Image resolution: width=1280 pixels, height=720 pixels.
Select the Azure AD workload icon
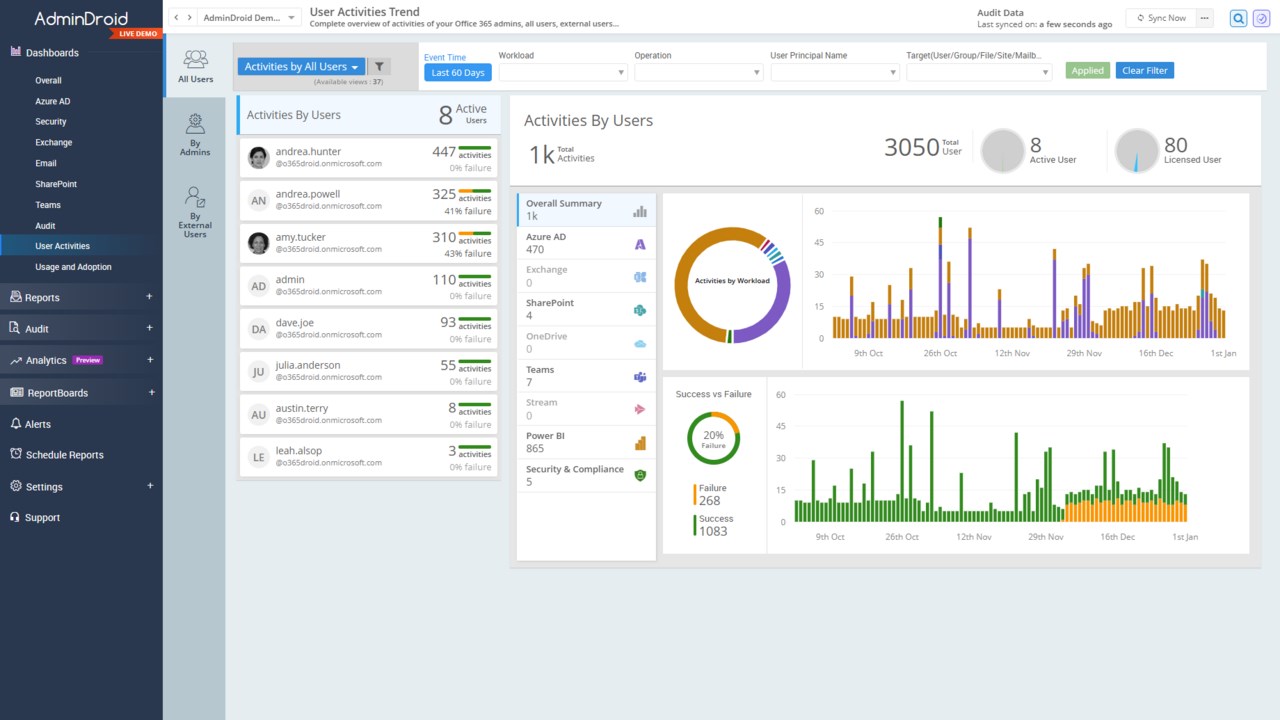[640, 243]
